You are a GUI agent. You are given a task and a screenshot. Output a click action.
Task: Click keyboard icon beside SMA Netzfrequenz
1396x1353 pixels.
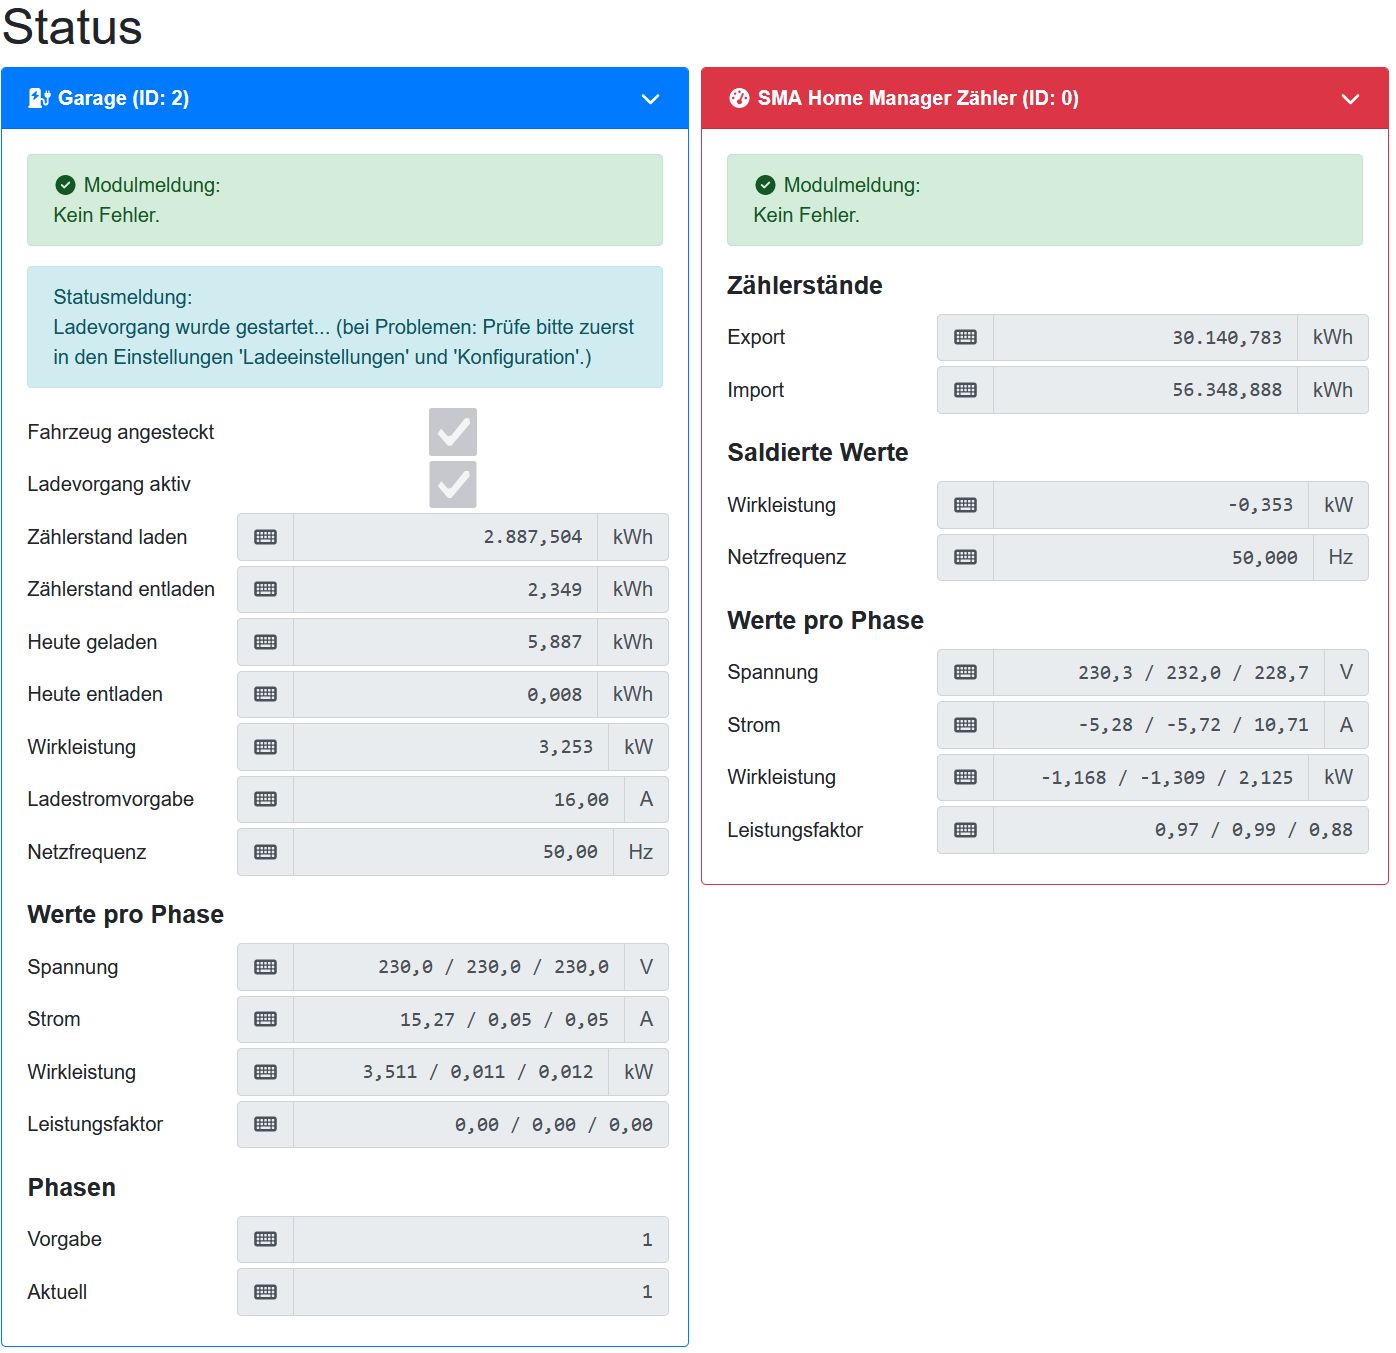(x=965, y=557)
